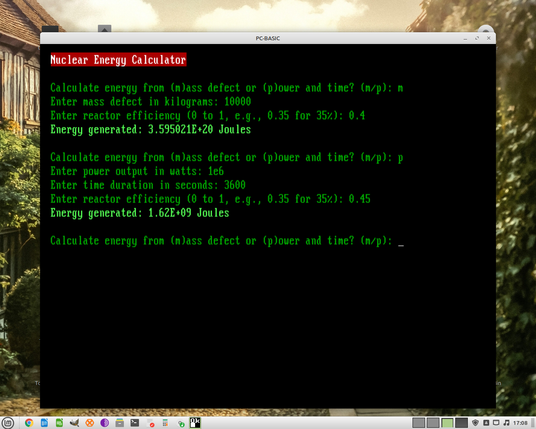Open the security shield tray icon
536x429 pixels.
pyautogui.click(x=475, y=423)
